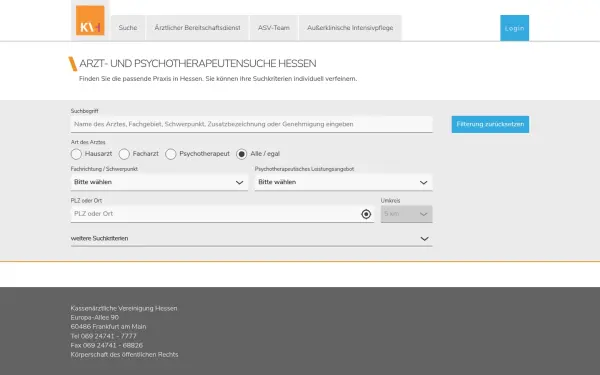Click the subtitle Finden Sie die passende Praxis
Image resolution: width=600 pixels, height=375 pixels.
(218, 78)
